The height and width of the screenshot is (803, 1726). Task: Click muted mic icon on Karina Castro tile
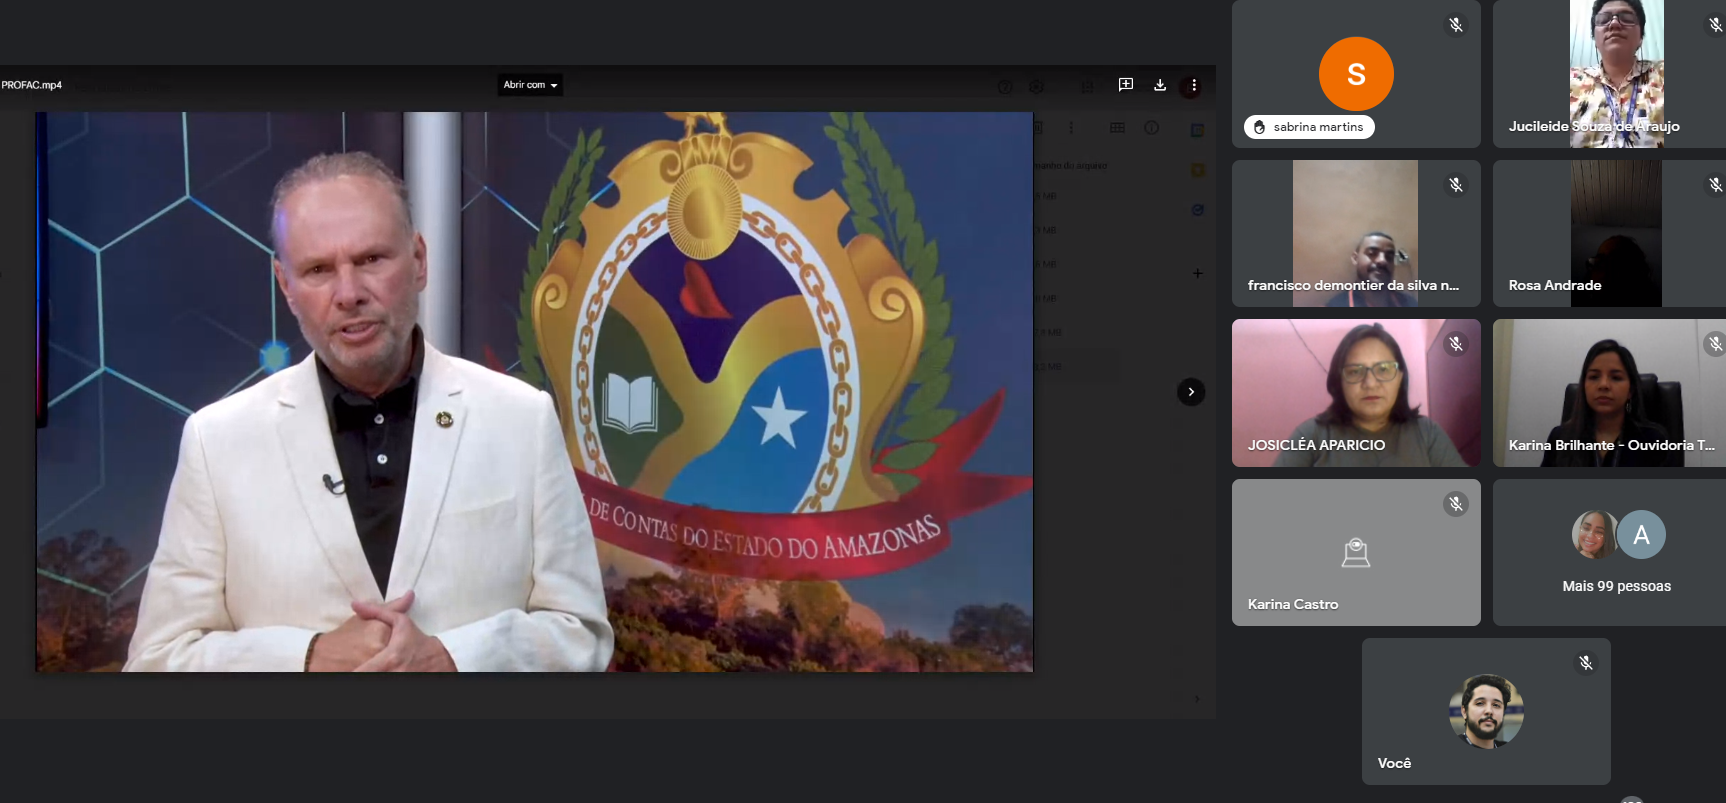click(x=1456, y=504)
